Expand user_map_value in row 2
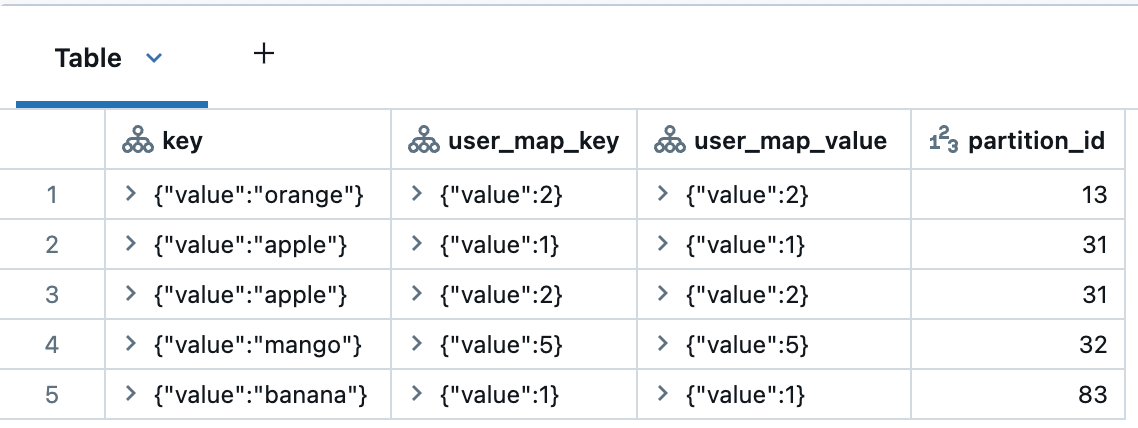 (x=663, y=245)
